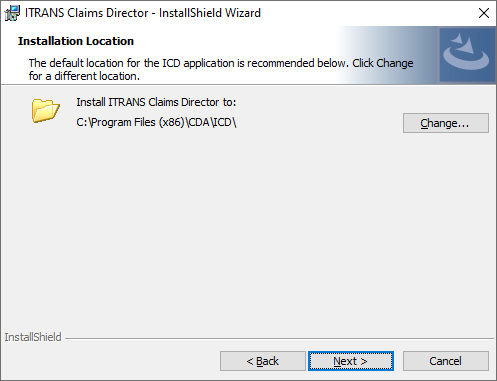Continue with the Next > button

click(x=351, y=361)
